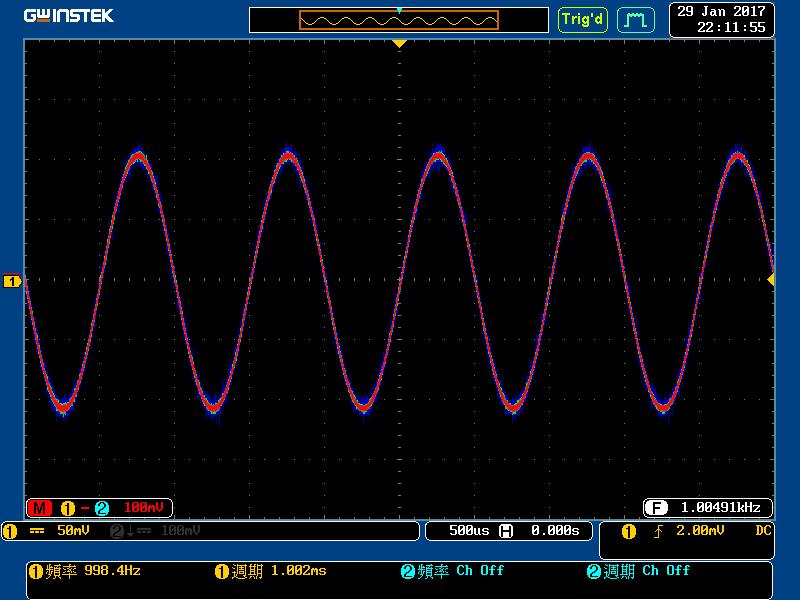Click the GW Instek logo
The width and height of the screenshot is (800, 600).
pos(69,16)
